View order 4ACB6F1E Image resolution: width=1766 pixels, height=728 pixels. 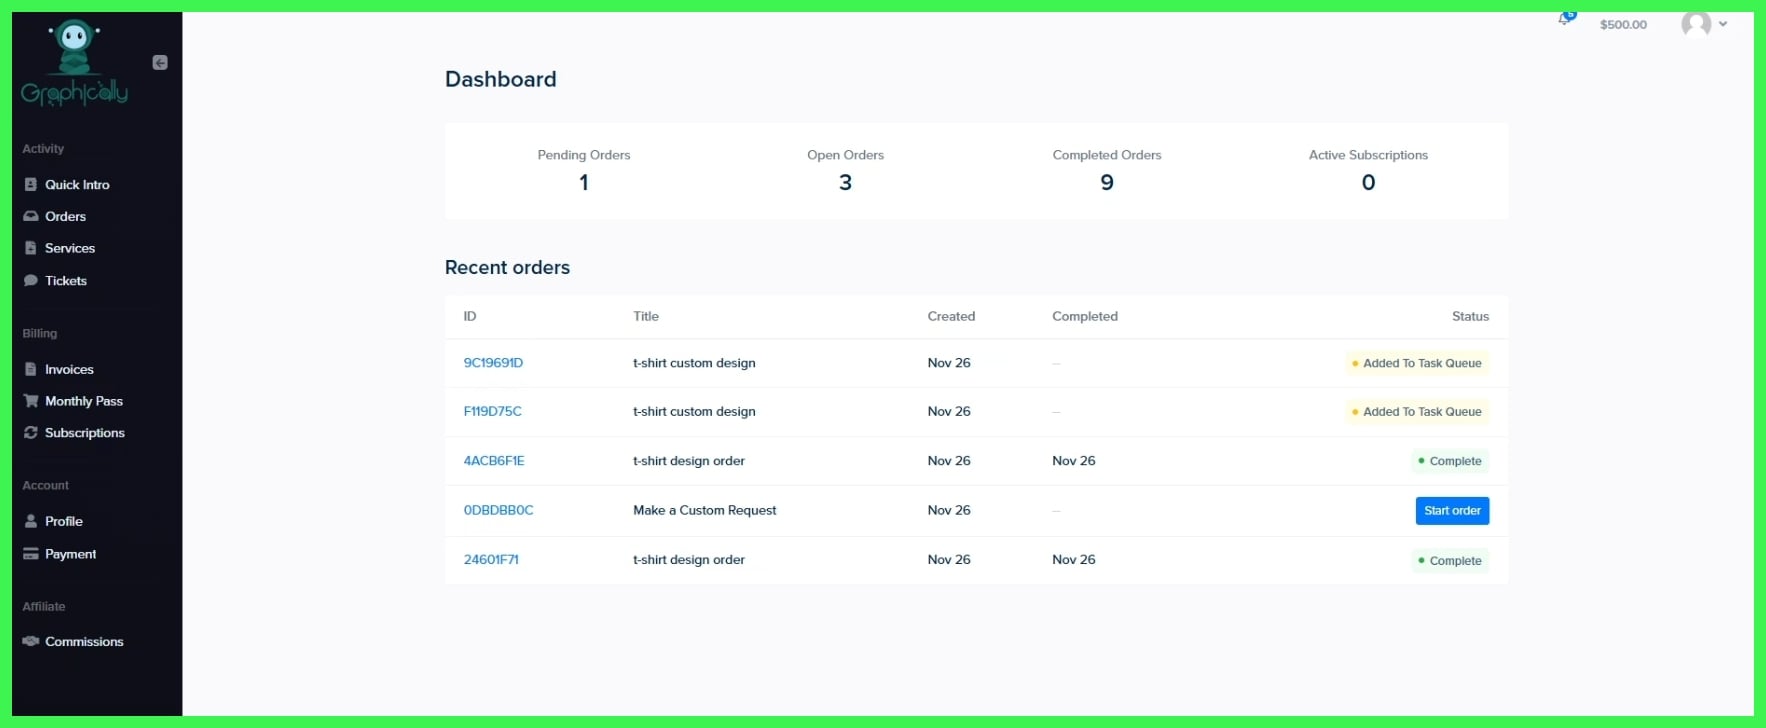[494, 461]
